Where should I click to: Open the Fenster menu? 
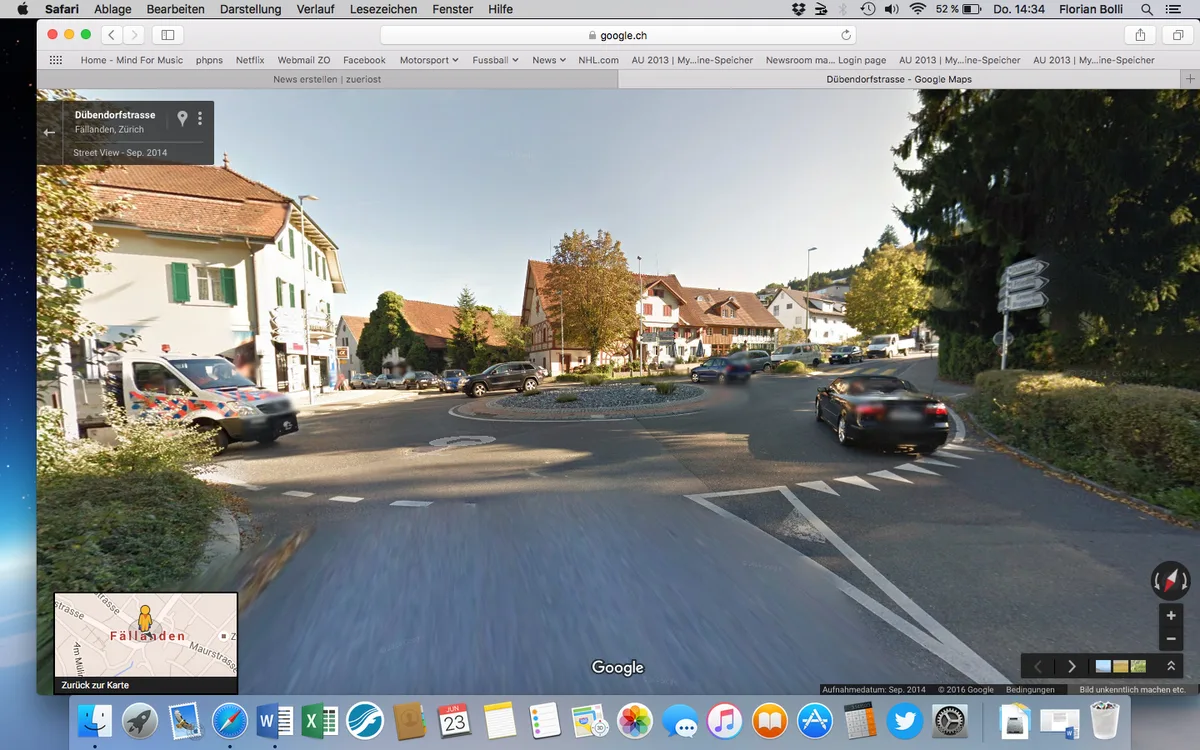coord(453,9)
